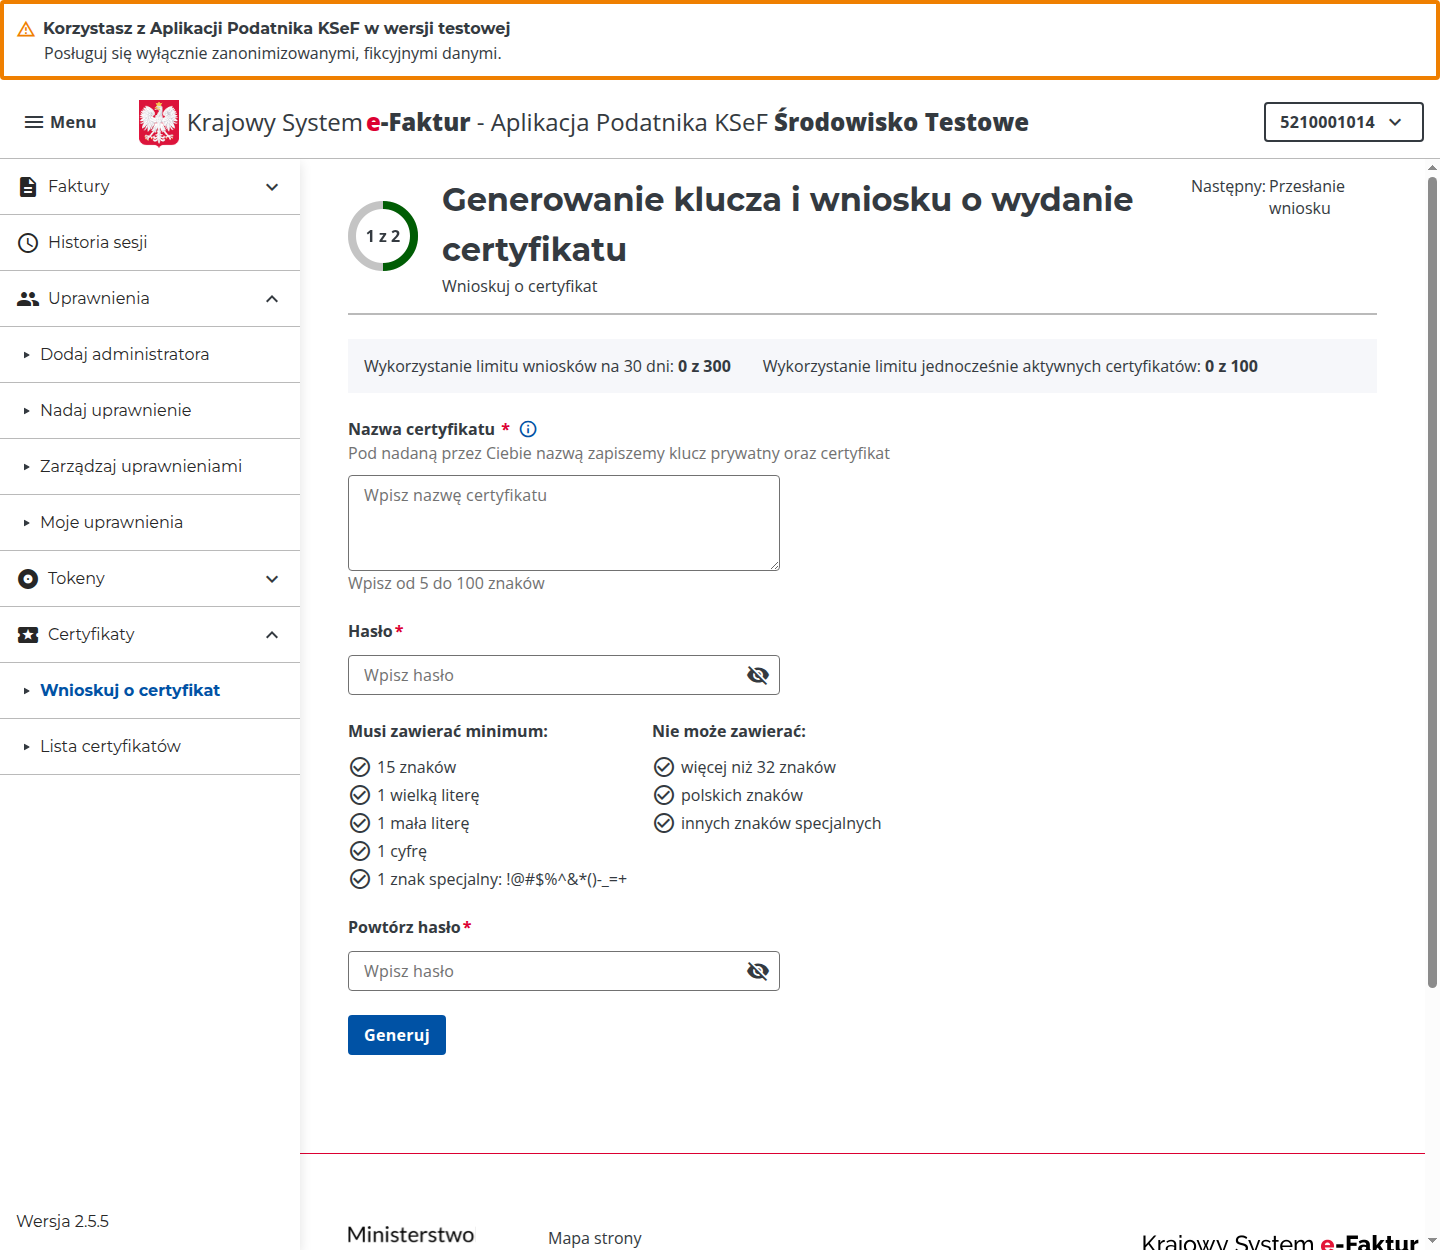Click the "1 cyfrę" requirement text

(402, 851)
